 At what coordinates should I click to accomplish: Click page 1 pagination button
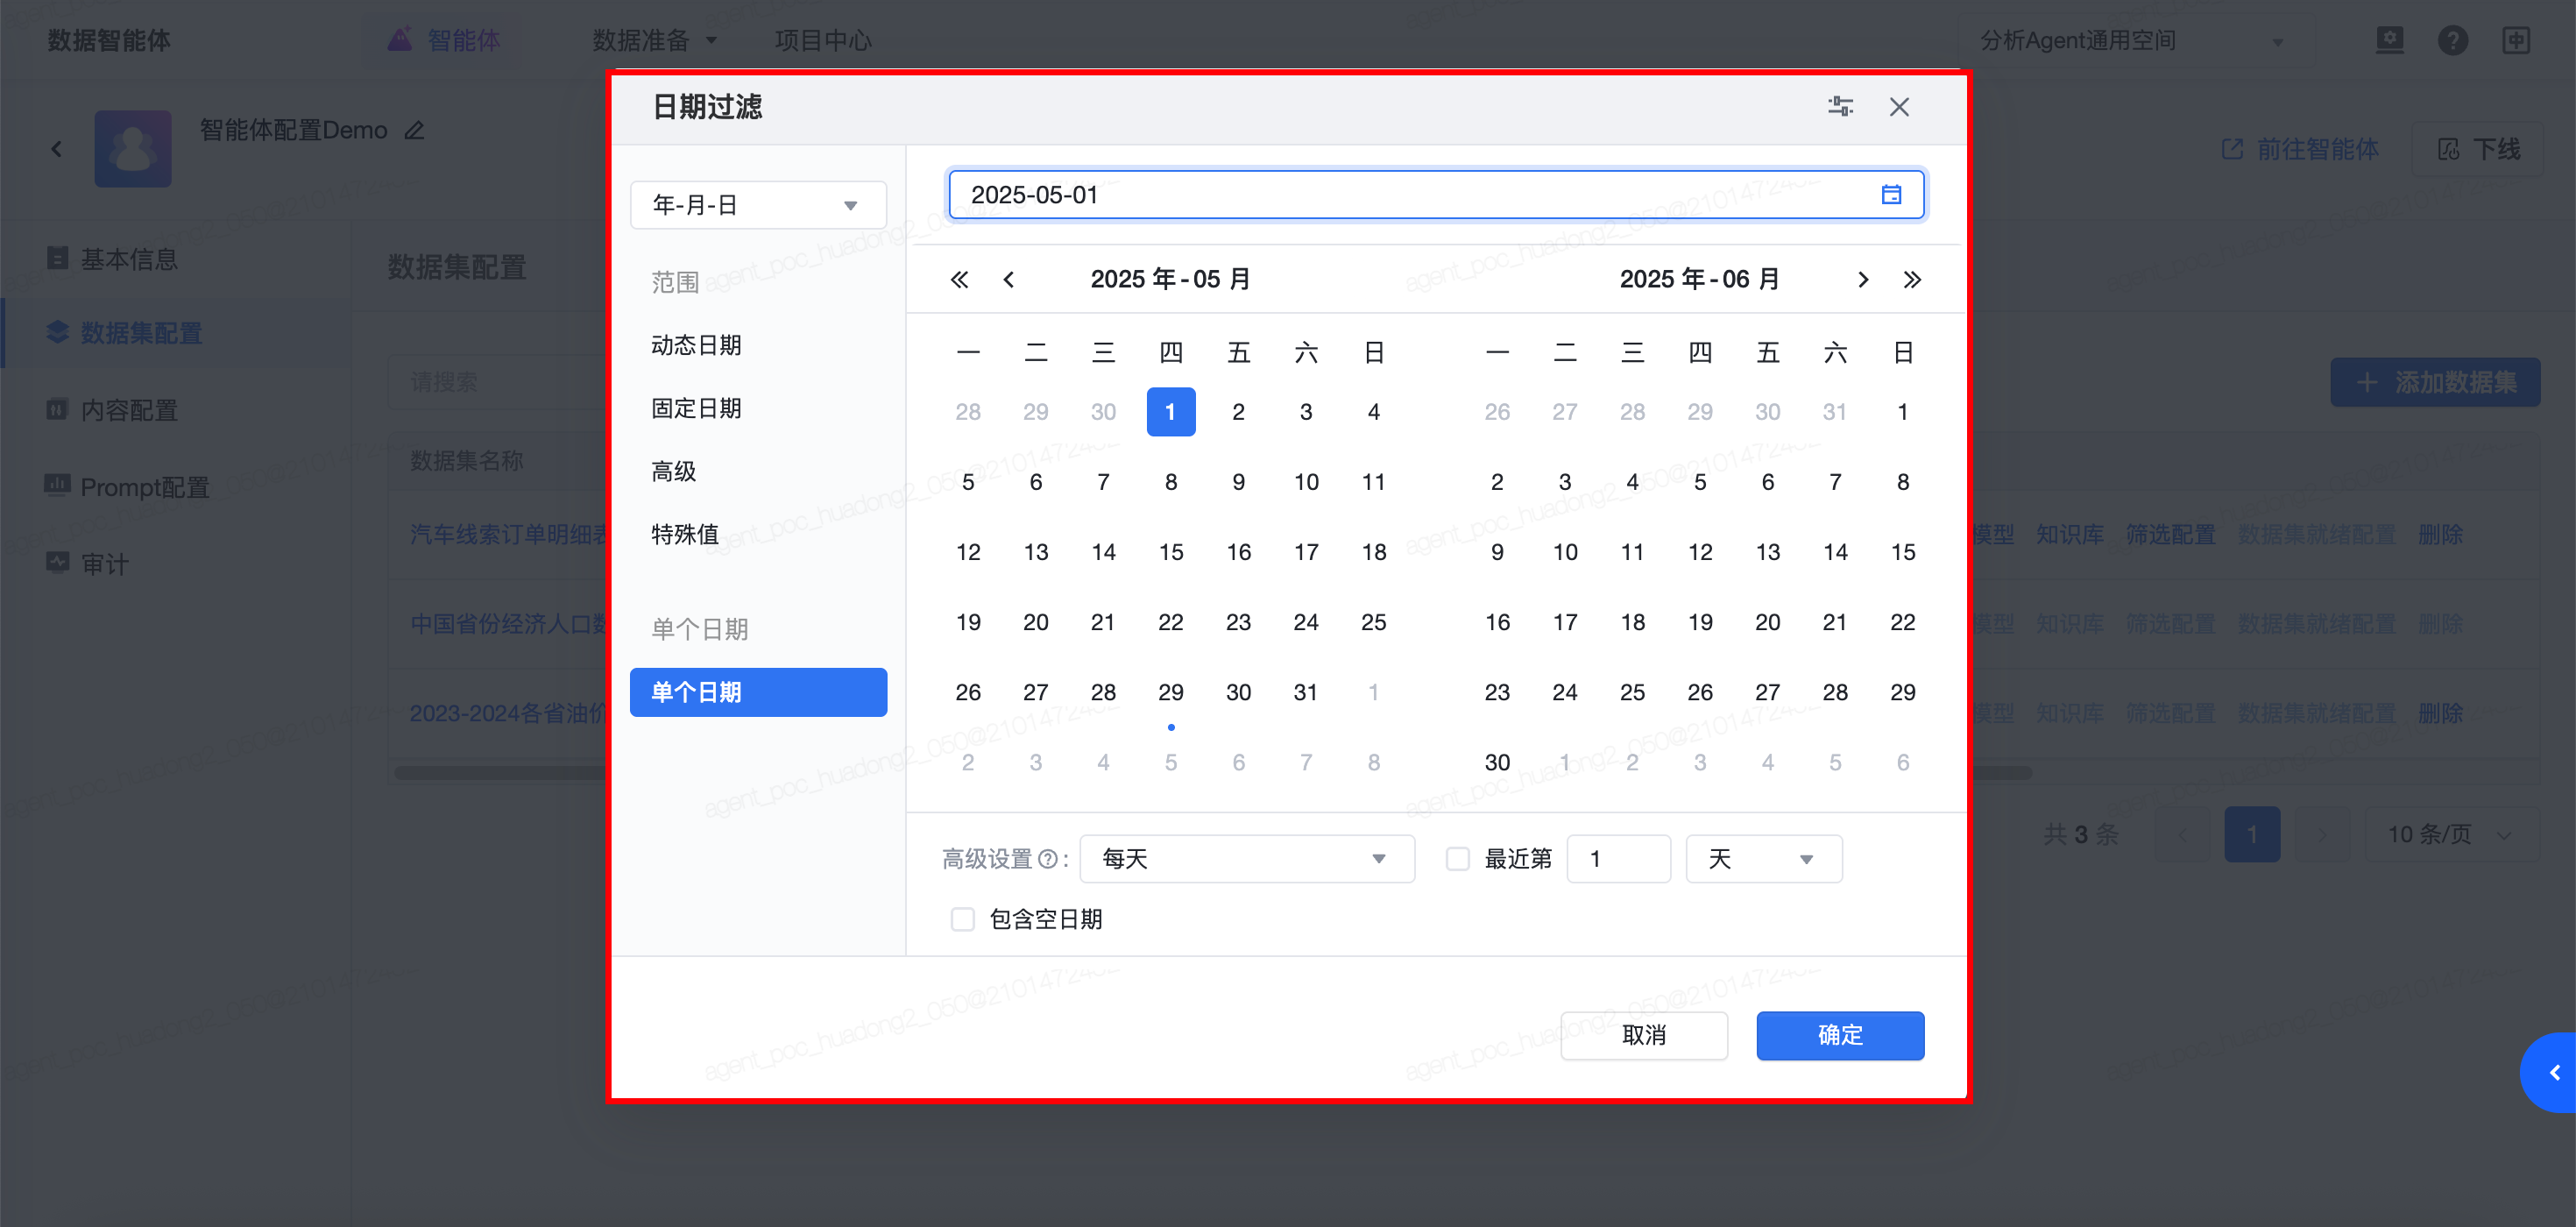[x=2251, y=835]
